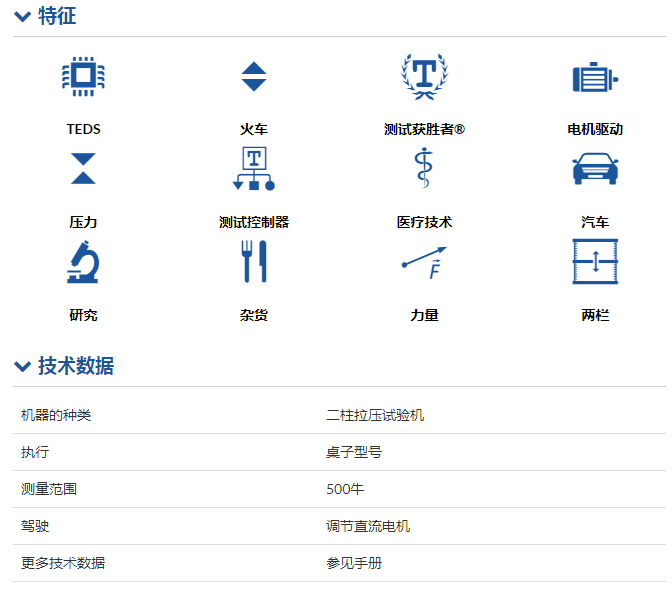672x616 pixels.
Task: Collapse the 技术数据 section chevron
Action: tap(22, 367)
